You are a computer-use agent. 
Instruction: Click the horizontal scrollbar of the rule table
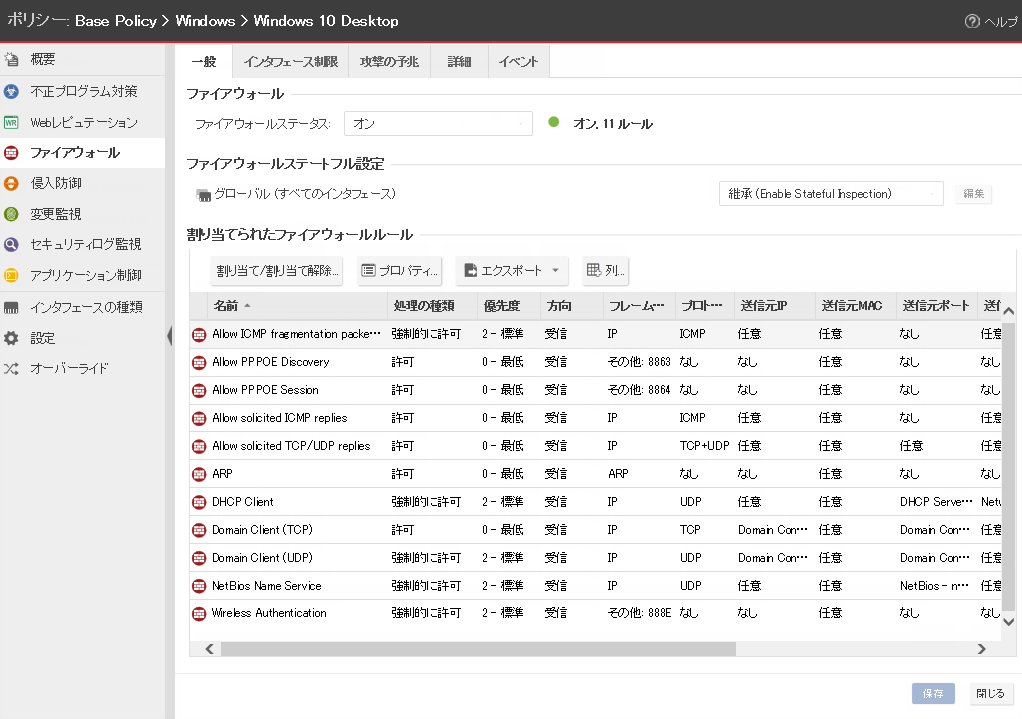(x=478, y=648)
